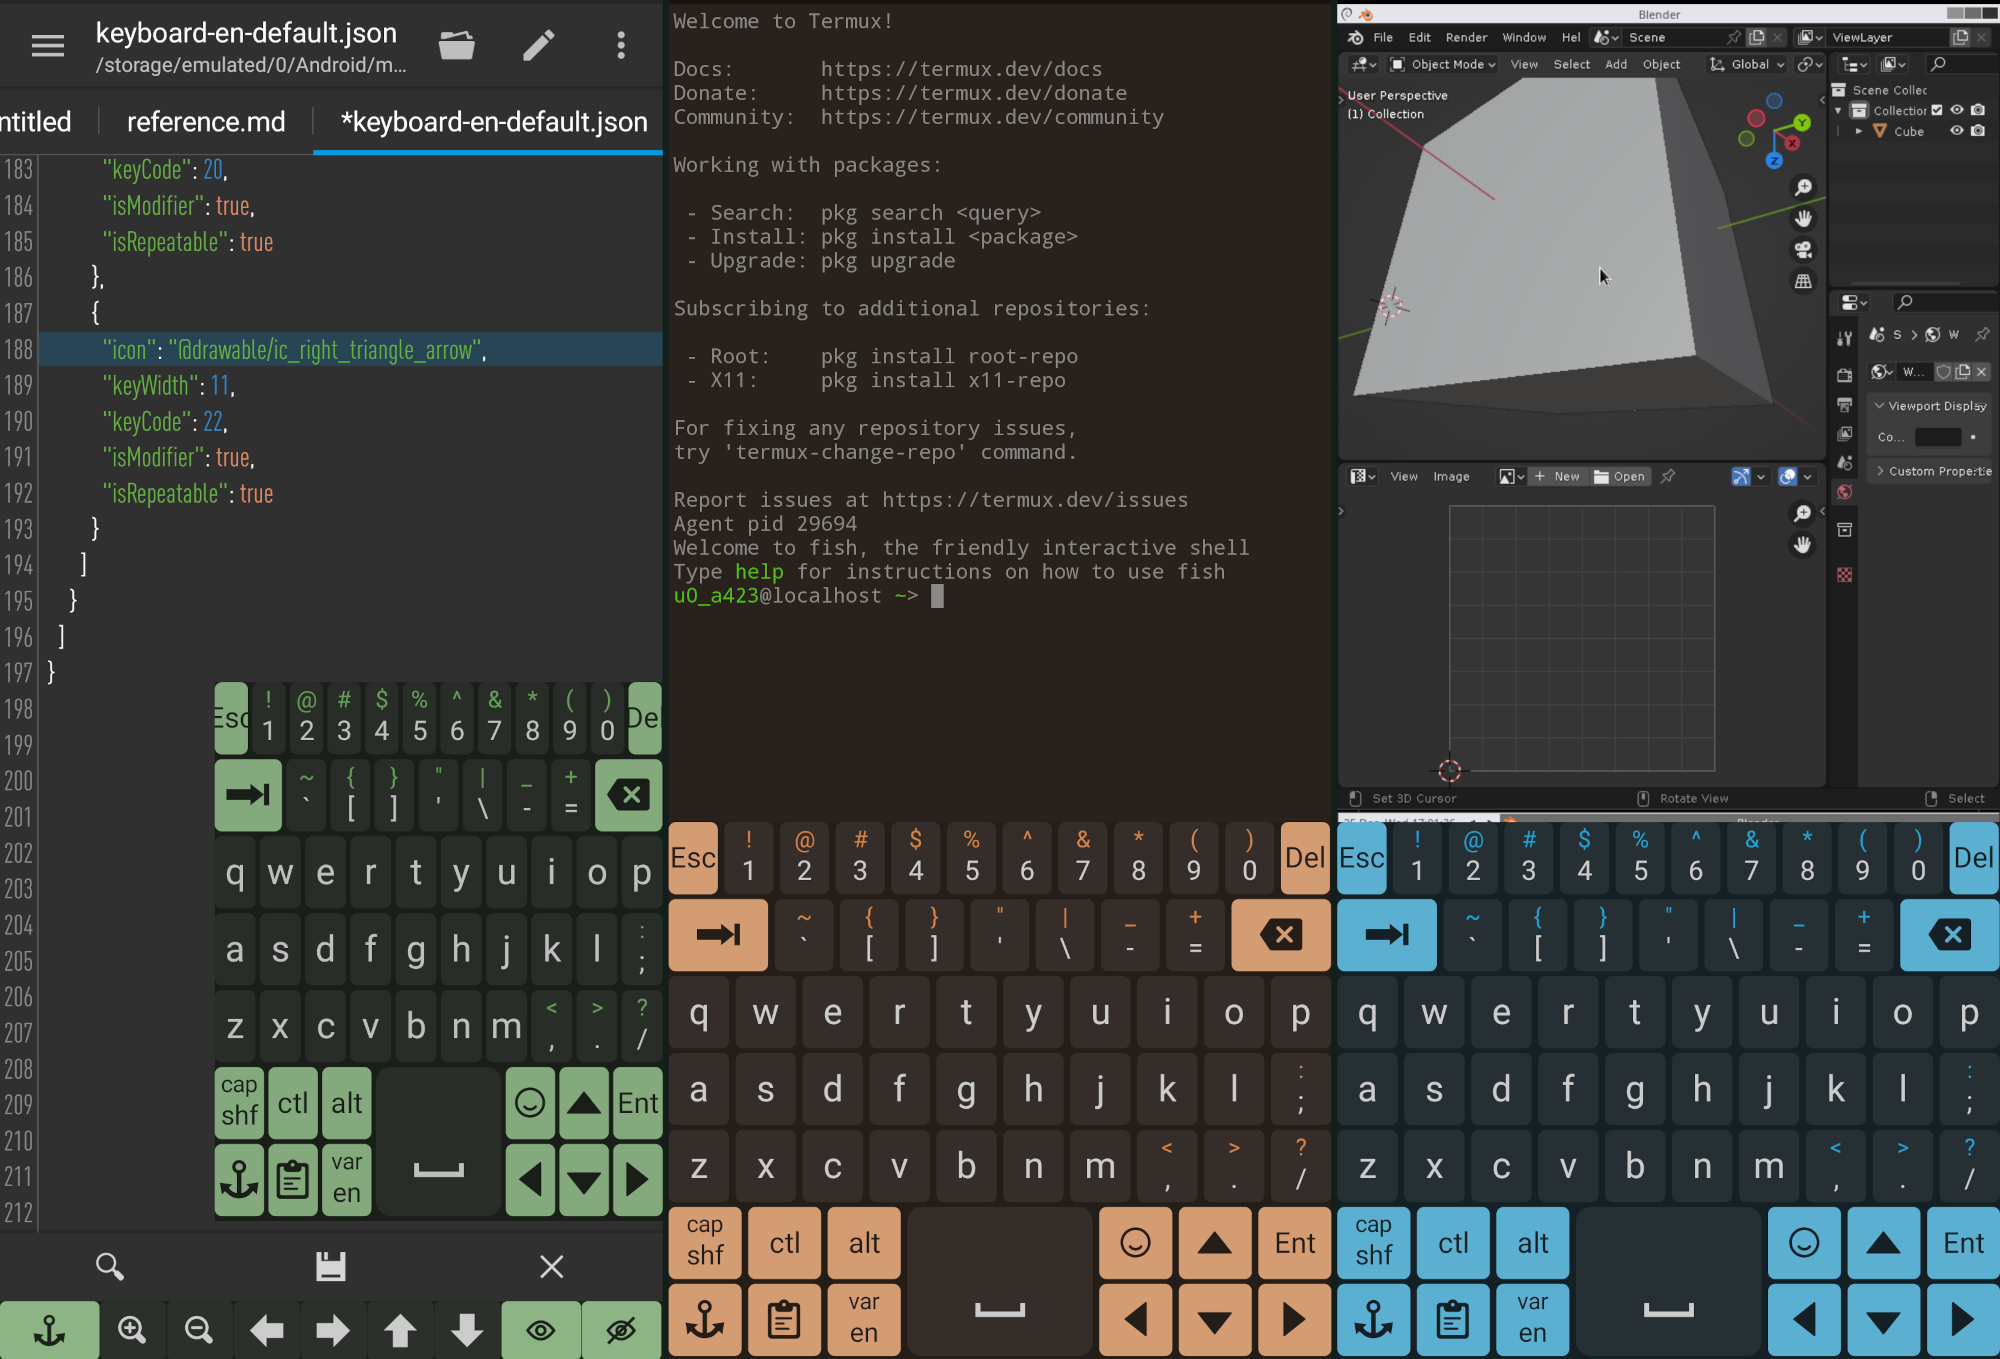This screenshot has height=1359, width=2000.
Task: Open the Add menu in 3D viewport header
Action: coord(1616,64)
